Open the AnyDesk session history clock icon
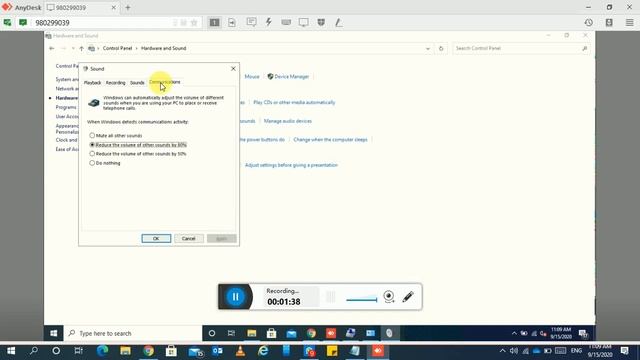 tap(588, 23)
